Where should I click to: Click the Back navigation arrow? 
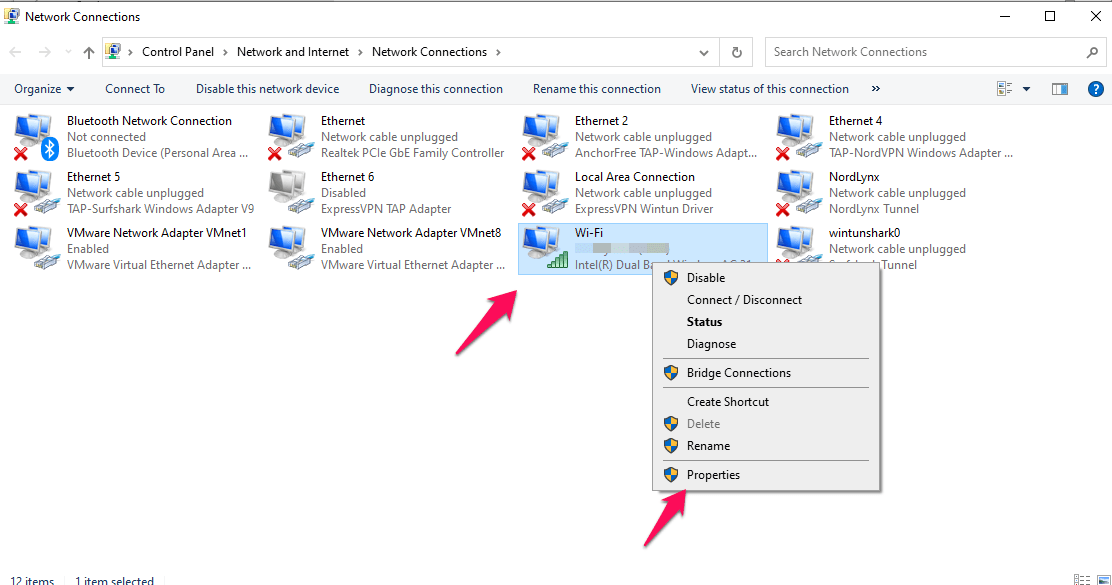tap(16, 52)
